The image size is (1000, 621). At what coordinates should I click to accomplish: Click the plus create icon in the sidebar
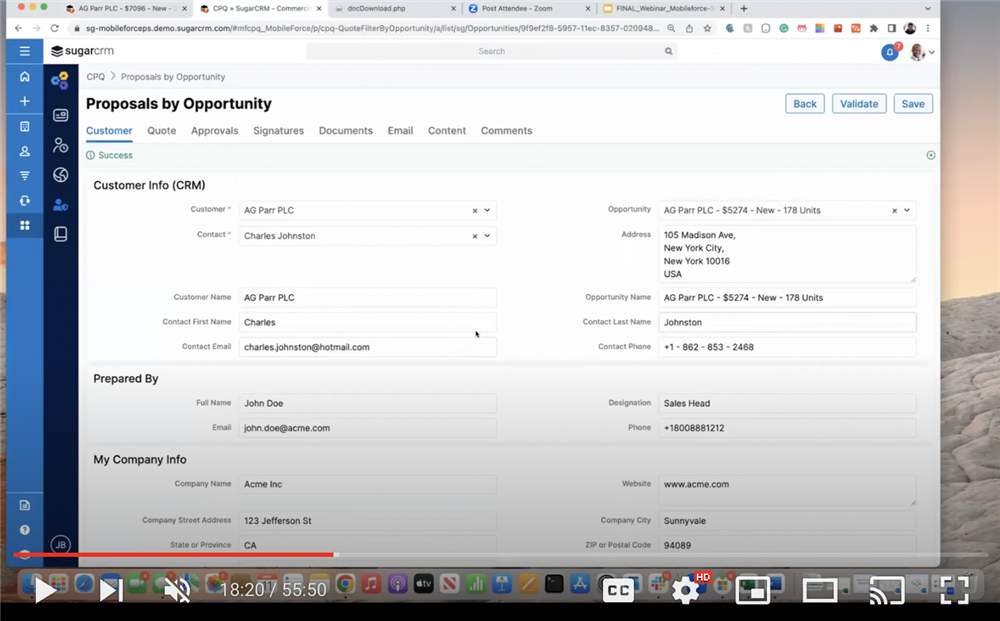pos(25,101)
